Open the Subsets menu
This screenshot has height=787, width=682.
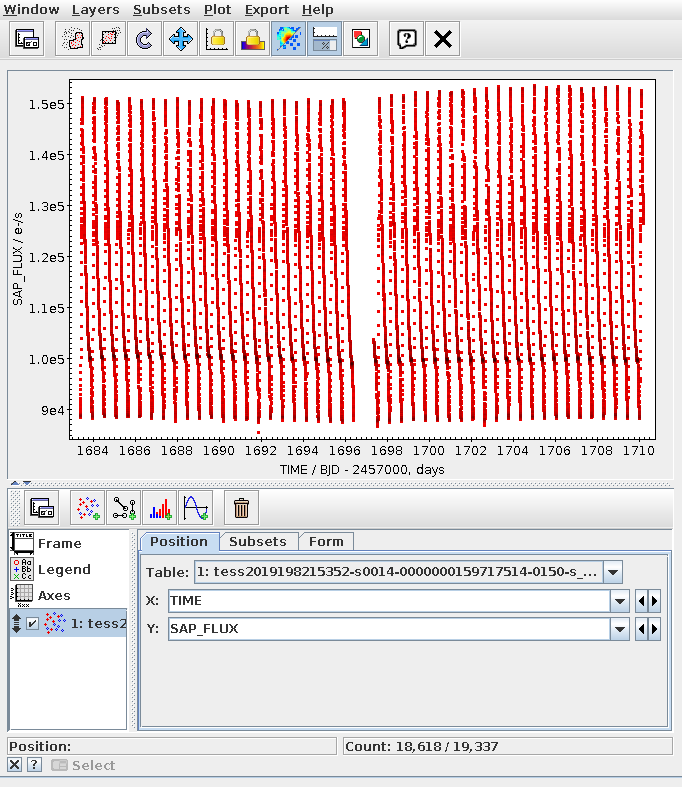[x=161, y=9]
